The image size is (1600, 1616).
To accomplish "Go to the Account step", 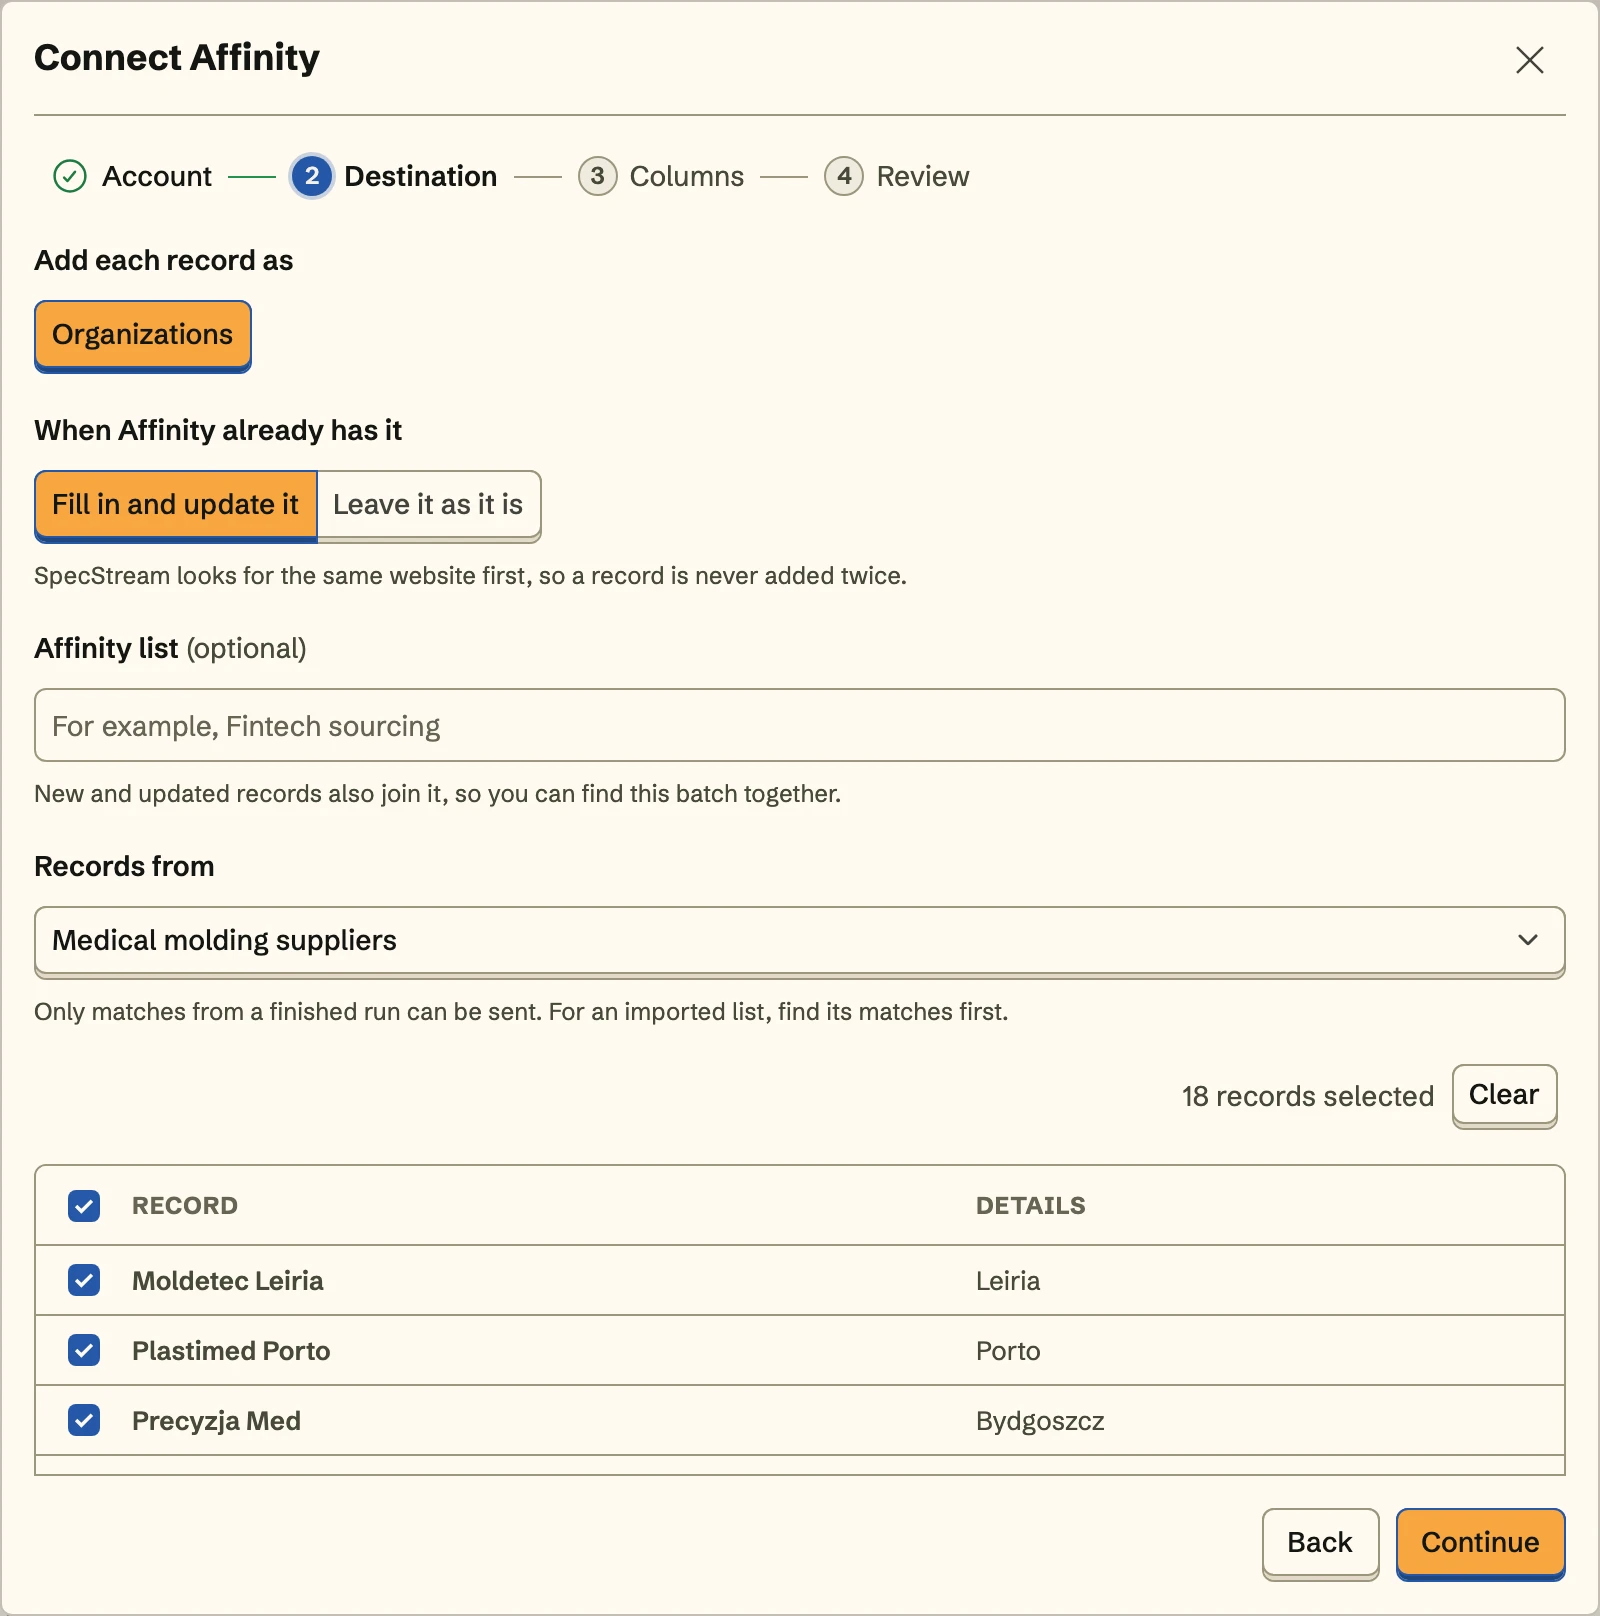I will [132, 176].
